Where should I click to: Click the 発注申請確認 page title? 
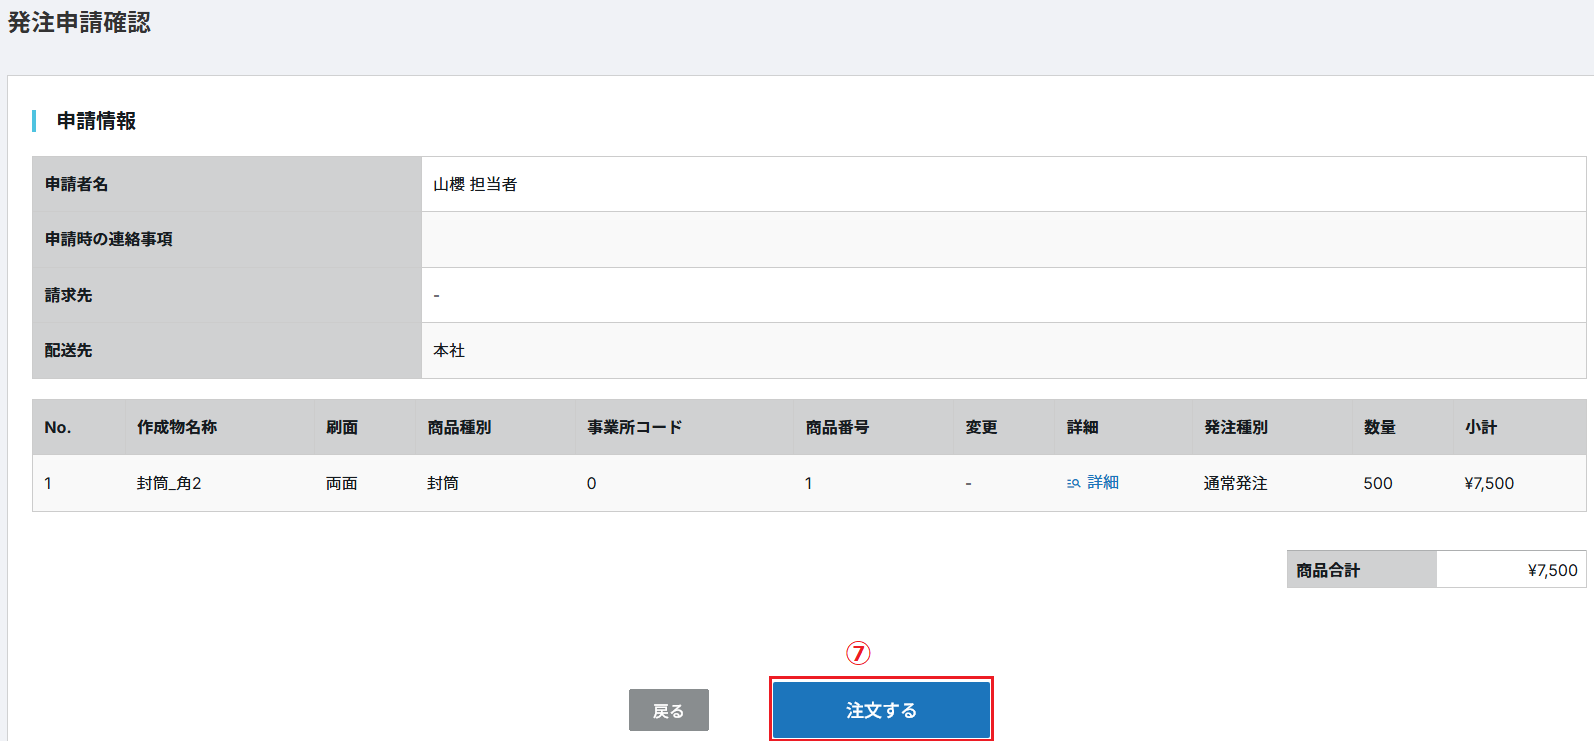tap(79, 23)
